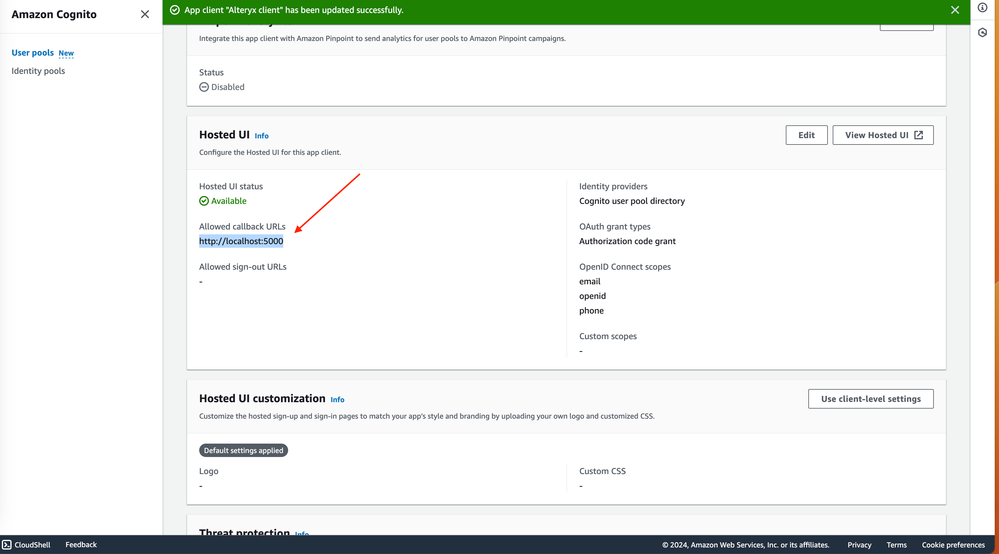Open Info link next to Threat protection
Viewport: 999px width, 554px height.
click(x=301, y=534)
